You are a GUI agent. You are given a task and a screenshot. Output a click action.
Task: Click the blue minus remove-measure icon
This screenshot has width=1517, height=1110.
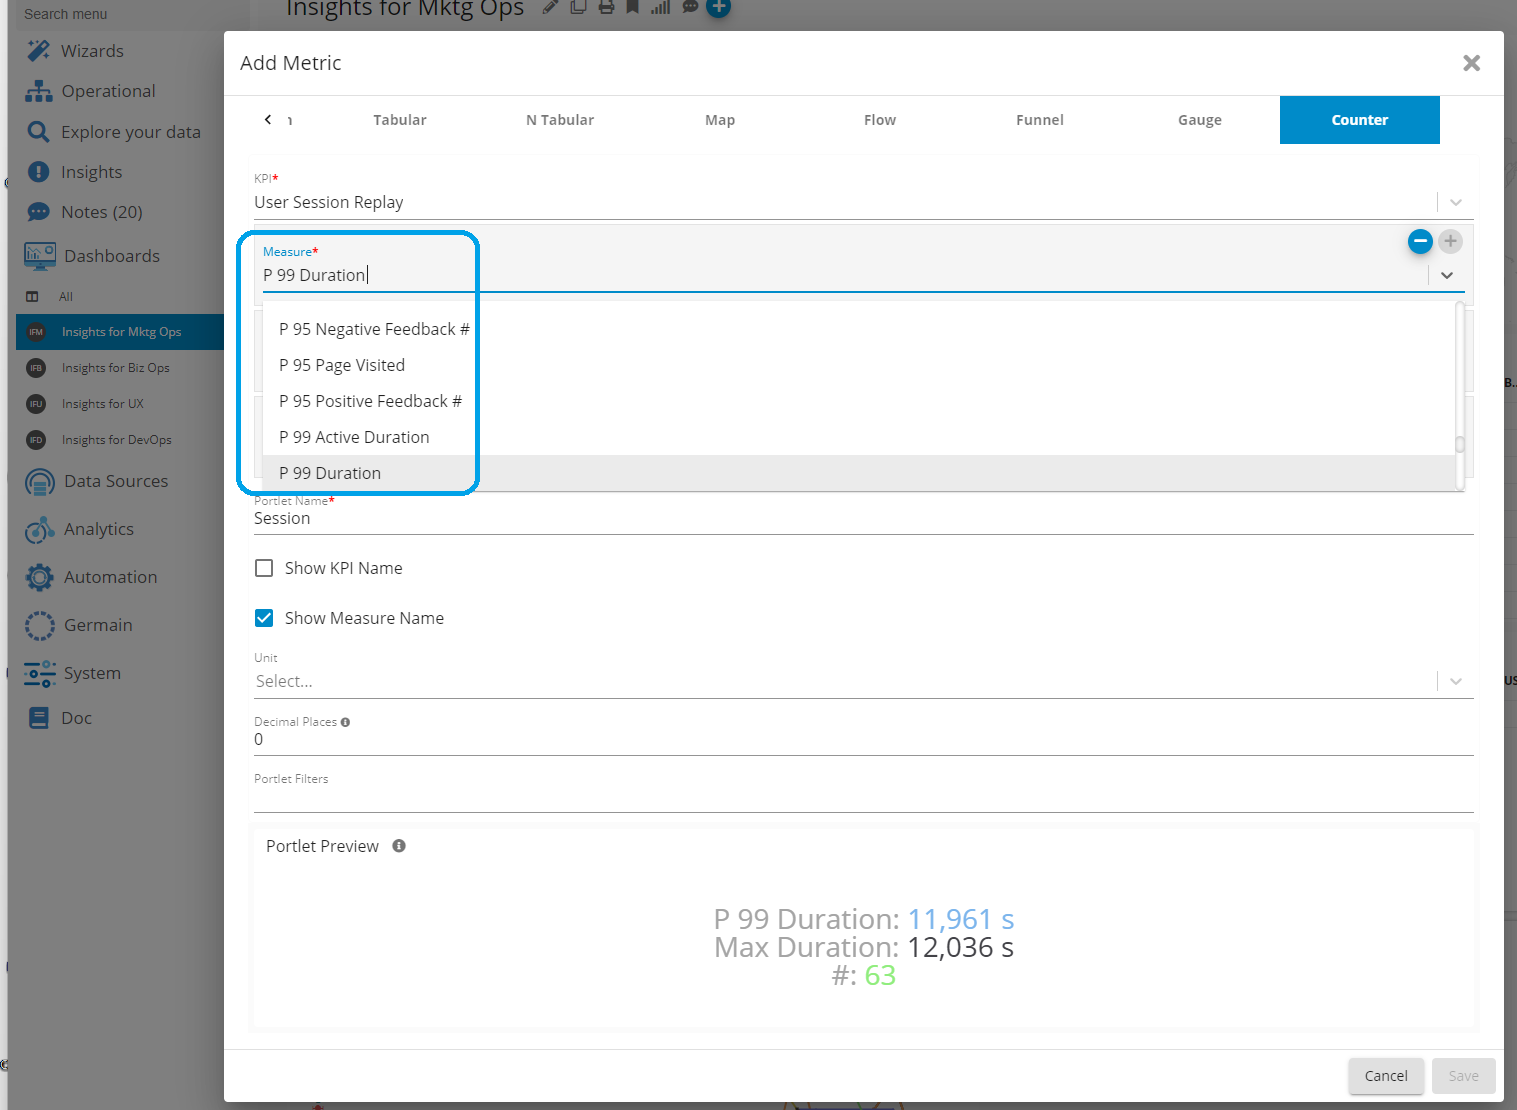click(1419, 241)
